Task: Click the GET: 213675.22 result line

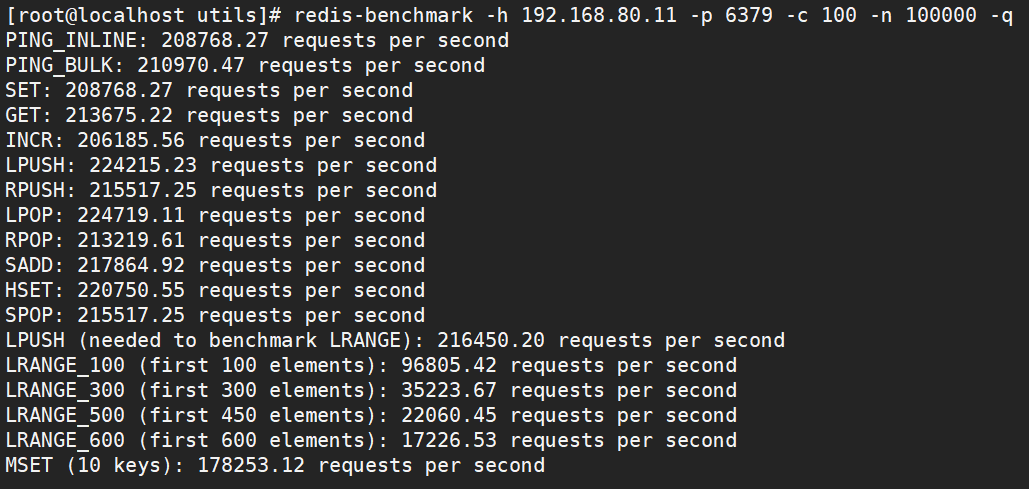Action: click(209, 116)
